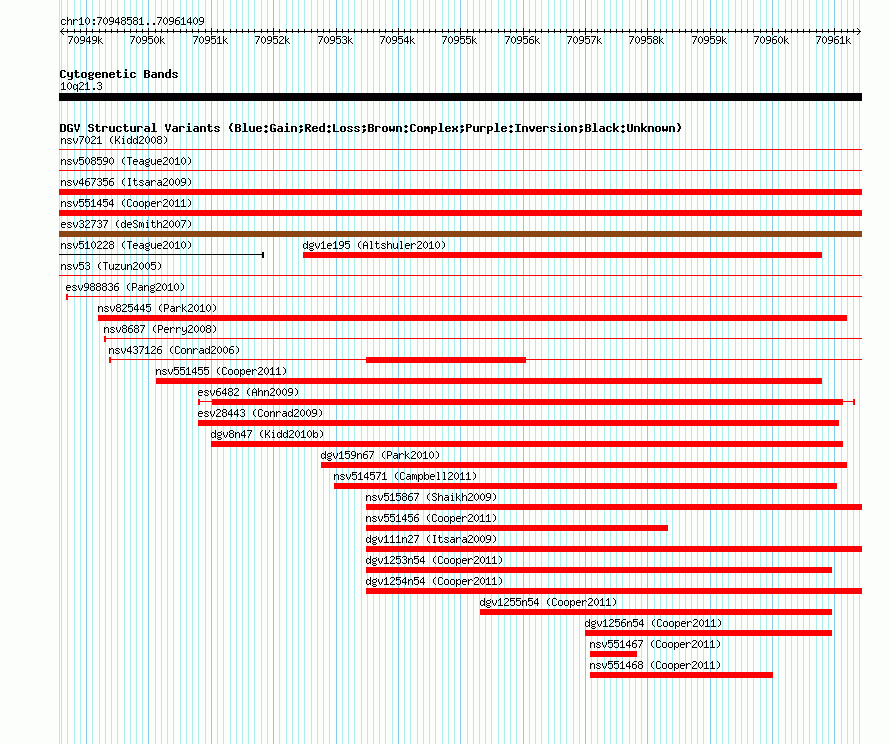
Task: Open variant nsv515867 (Shaikh2009)
Action: click(431, 497)
